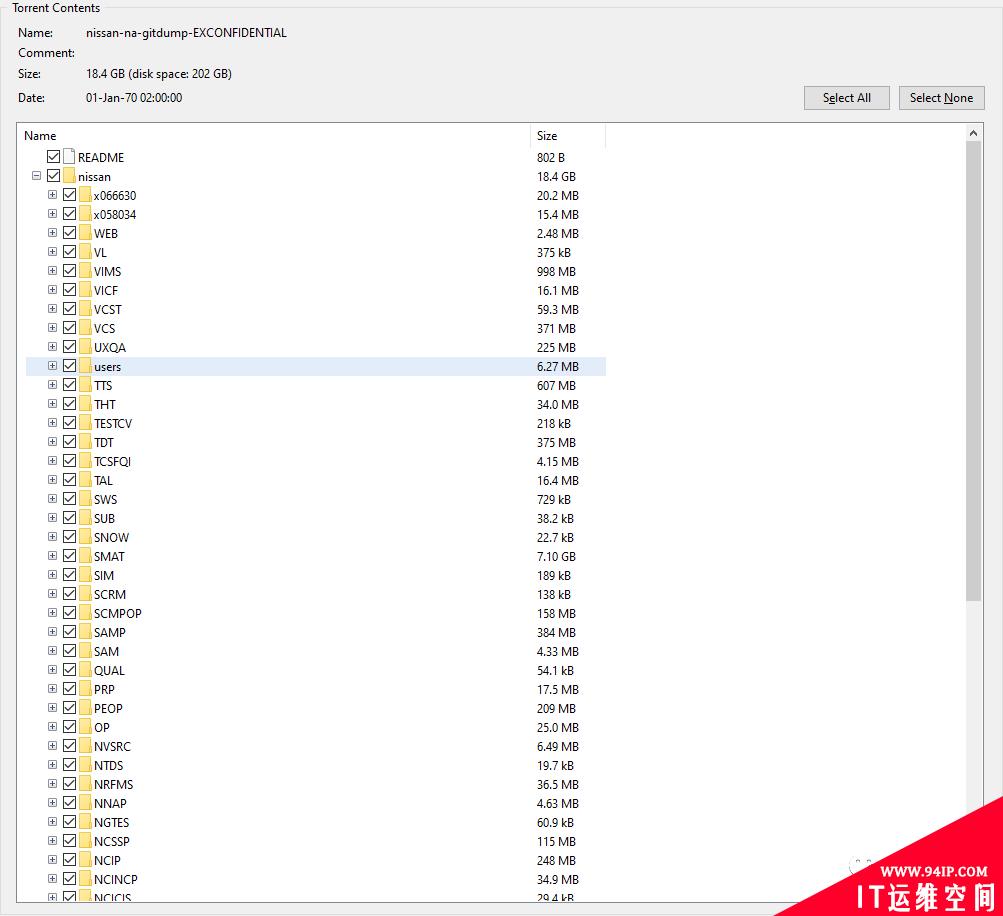Sort by the Size column header
The height and width of the screenshot is (916, 1003).
pyautogui.click(x=568, y=136)
